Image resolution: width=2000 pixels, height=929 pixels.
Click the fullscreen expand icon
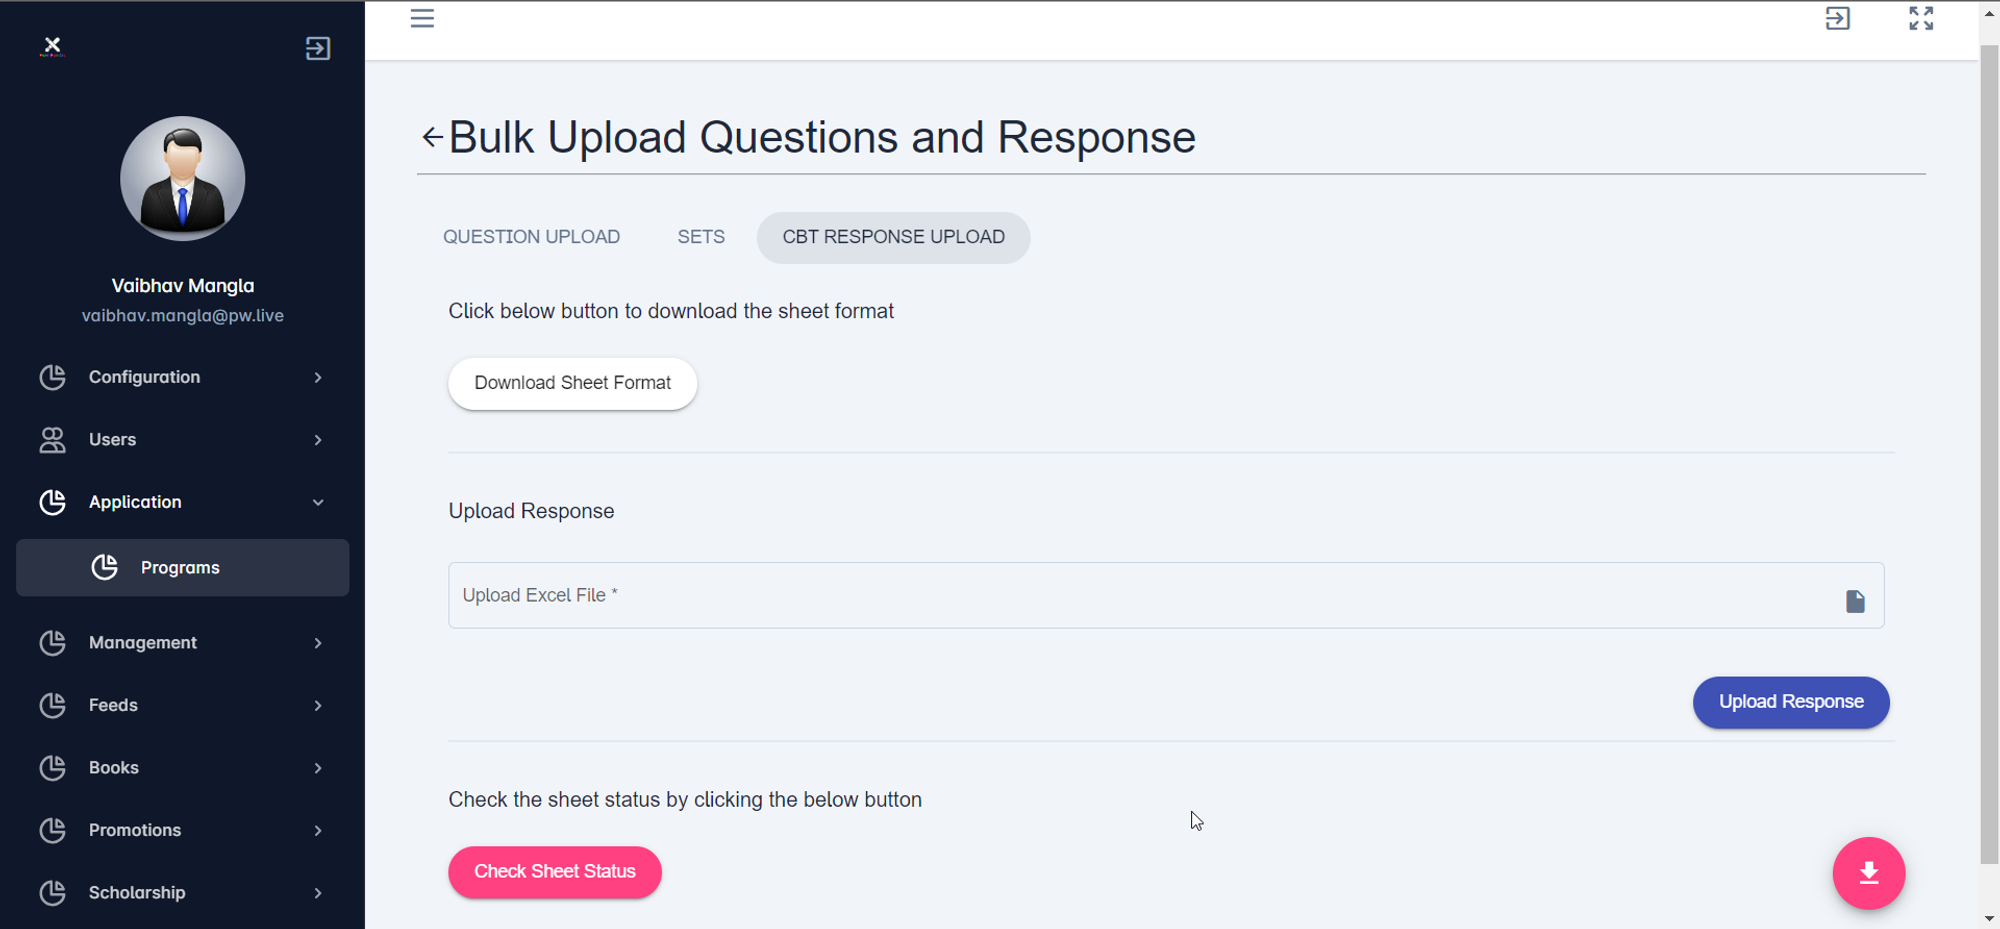(x=1920, y=19)
